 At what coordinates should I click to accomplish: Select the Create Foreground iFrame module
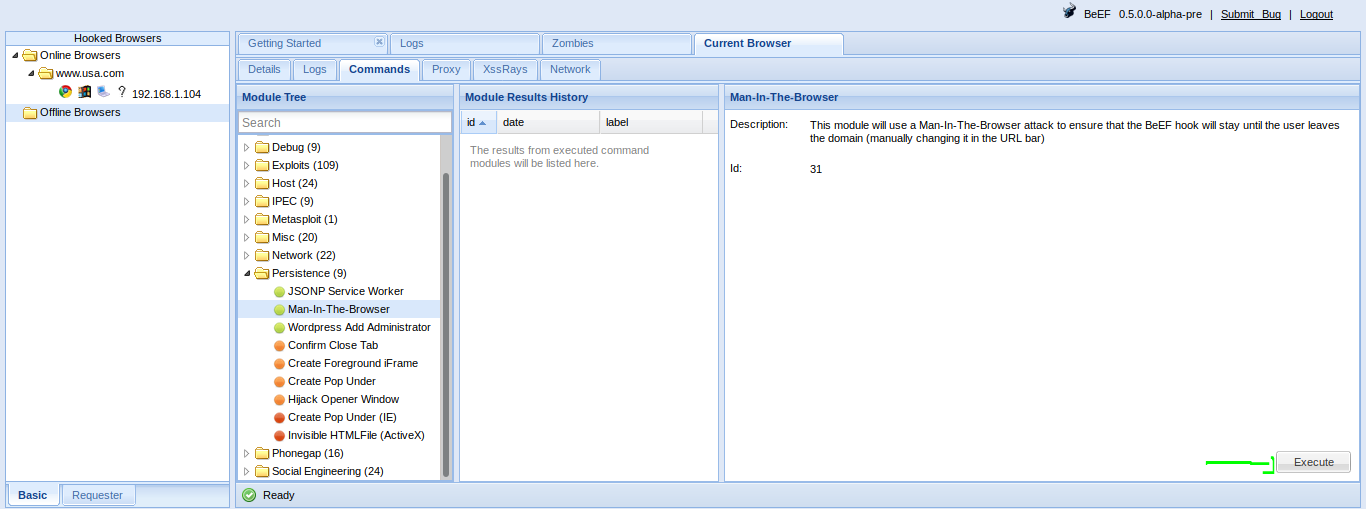[353, 364]
